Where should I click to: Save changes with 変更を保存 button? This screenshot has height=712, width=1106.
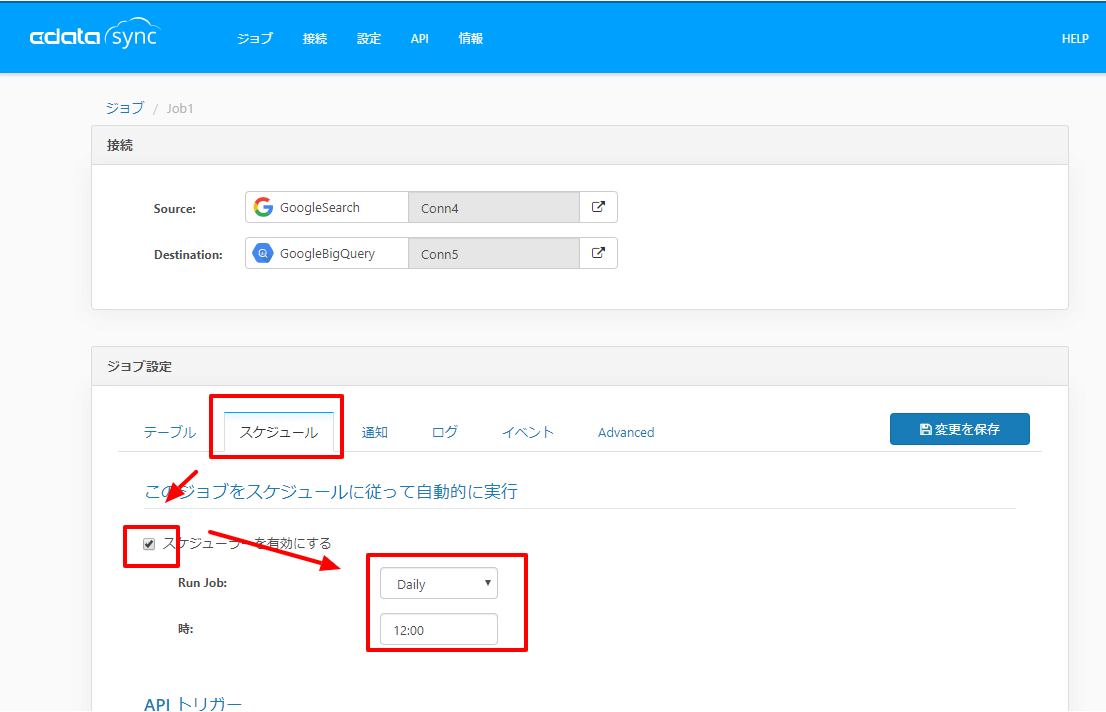pyautogui.click(x=960, y=429)
